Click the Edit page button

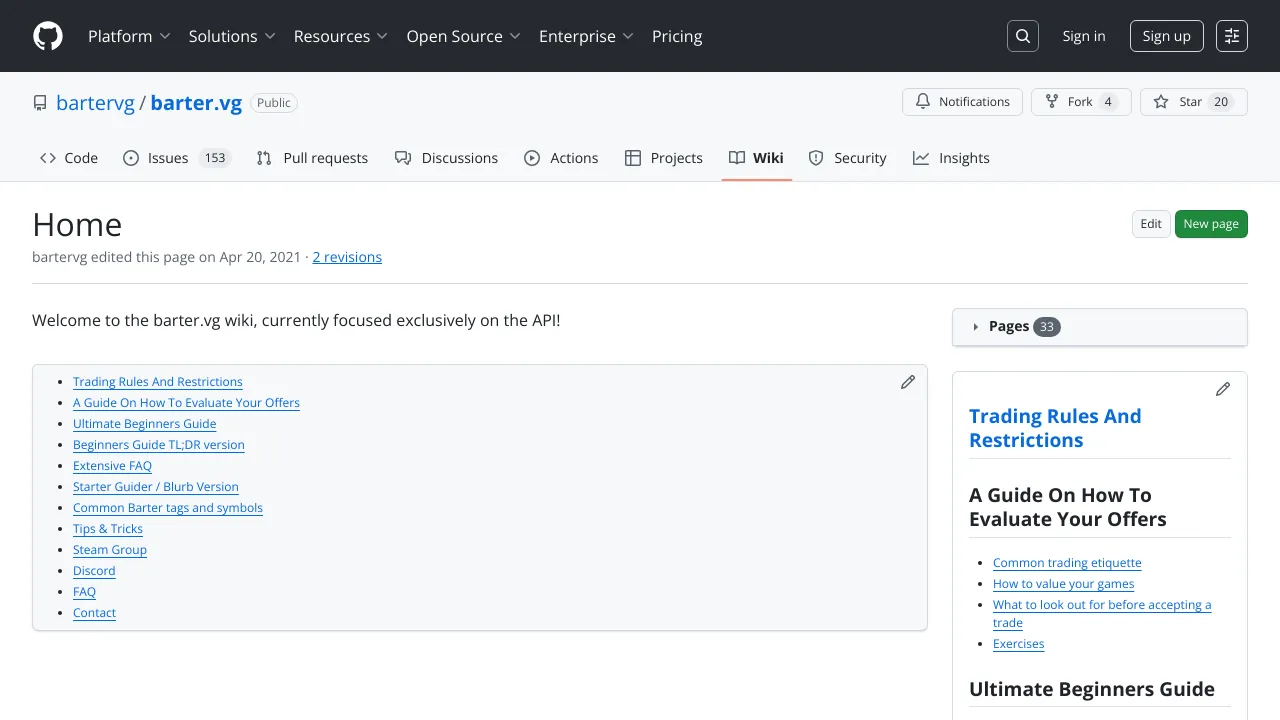pos(1151,224)
